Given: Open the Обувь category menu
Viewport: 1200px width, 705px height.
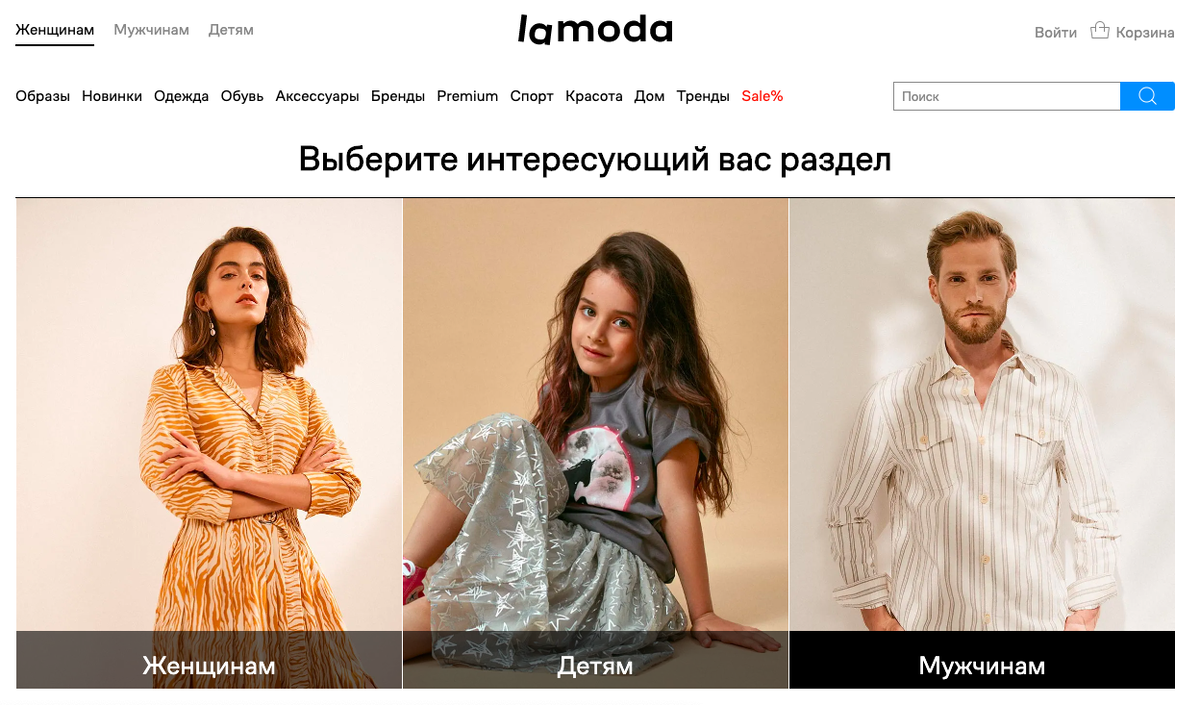Looking at the screenshot, I should tap(242, 96).
